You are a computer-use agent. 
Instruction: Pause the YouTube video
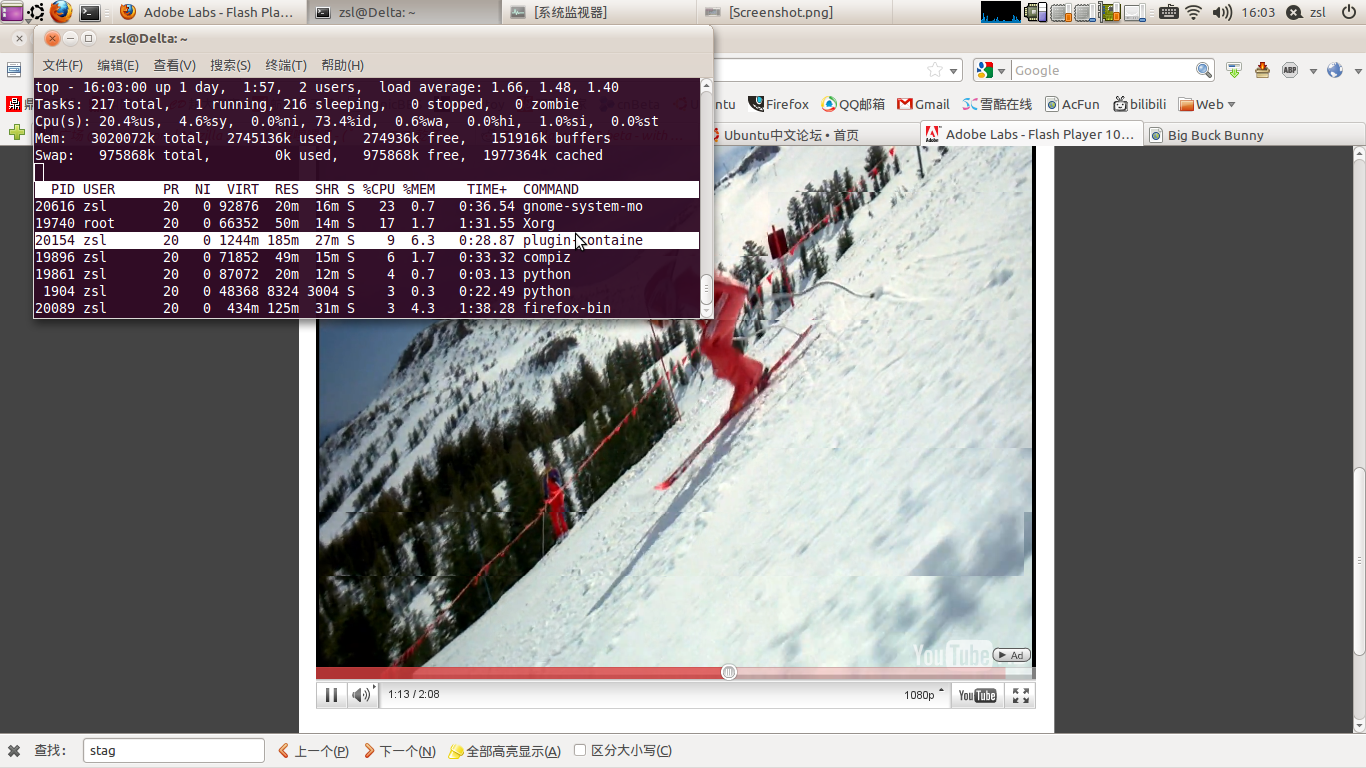331,695
